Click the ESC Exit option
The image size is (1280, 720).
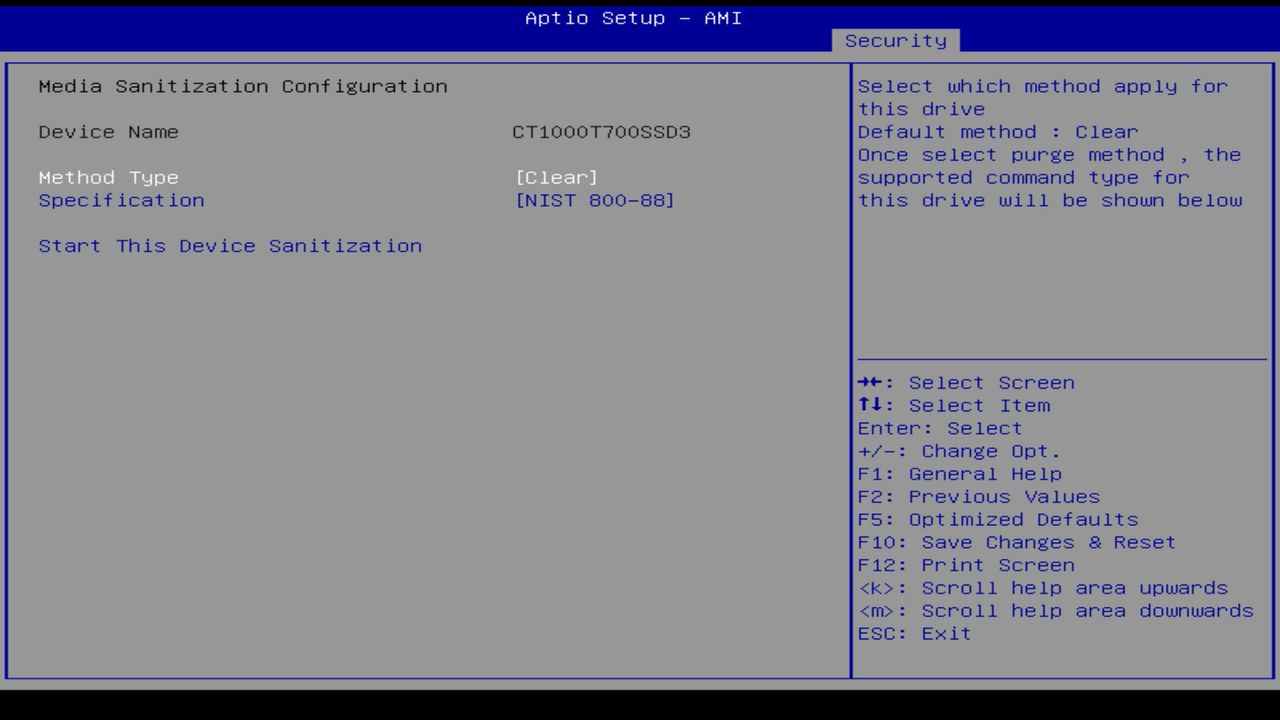(x=913, y=633)
